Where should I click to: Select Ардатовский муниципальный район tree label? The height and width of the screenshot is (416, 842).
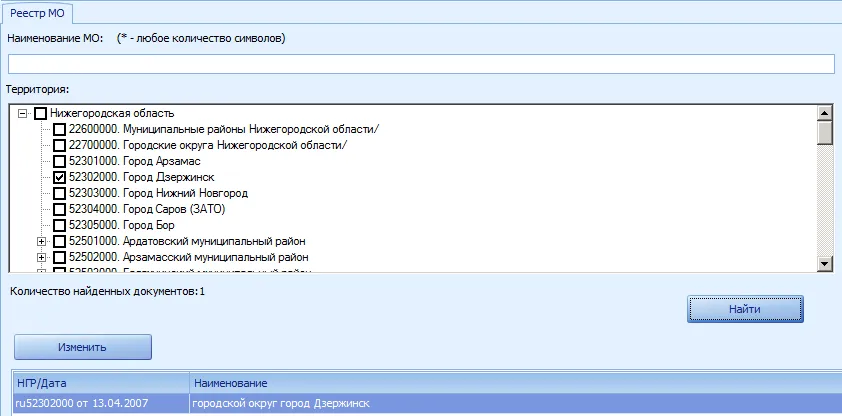187,242
